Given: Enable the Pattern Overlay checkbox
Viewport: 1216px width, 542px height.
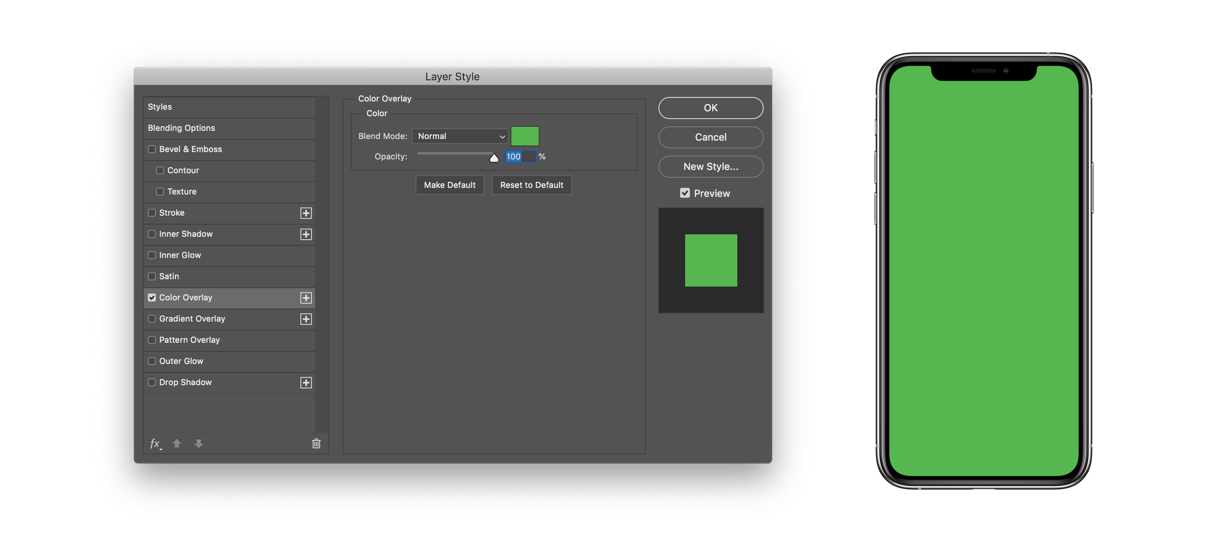Looking at the screenshot, I should 152,340.
